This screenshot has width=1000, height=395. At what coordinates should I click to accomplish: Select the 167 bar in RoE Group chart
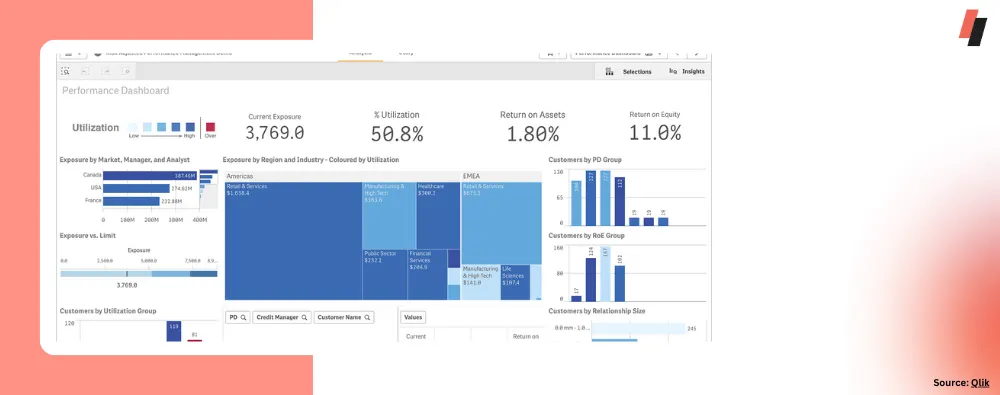pos(605,274)
